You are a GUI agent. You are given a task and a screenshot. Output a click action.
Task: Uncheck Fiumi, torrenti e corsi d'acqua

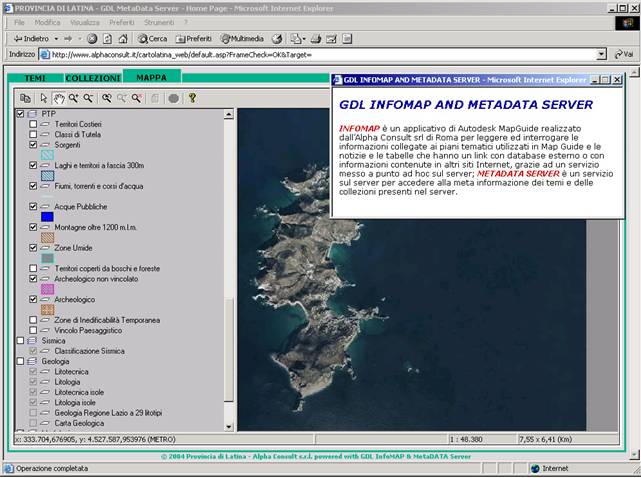pos(33,186)
